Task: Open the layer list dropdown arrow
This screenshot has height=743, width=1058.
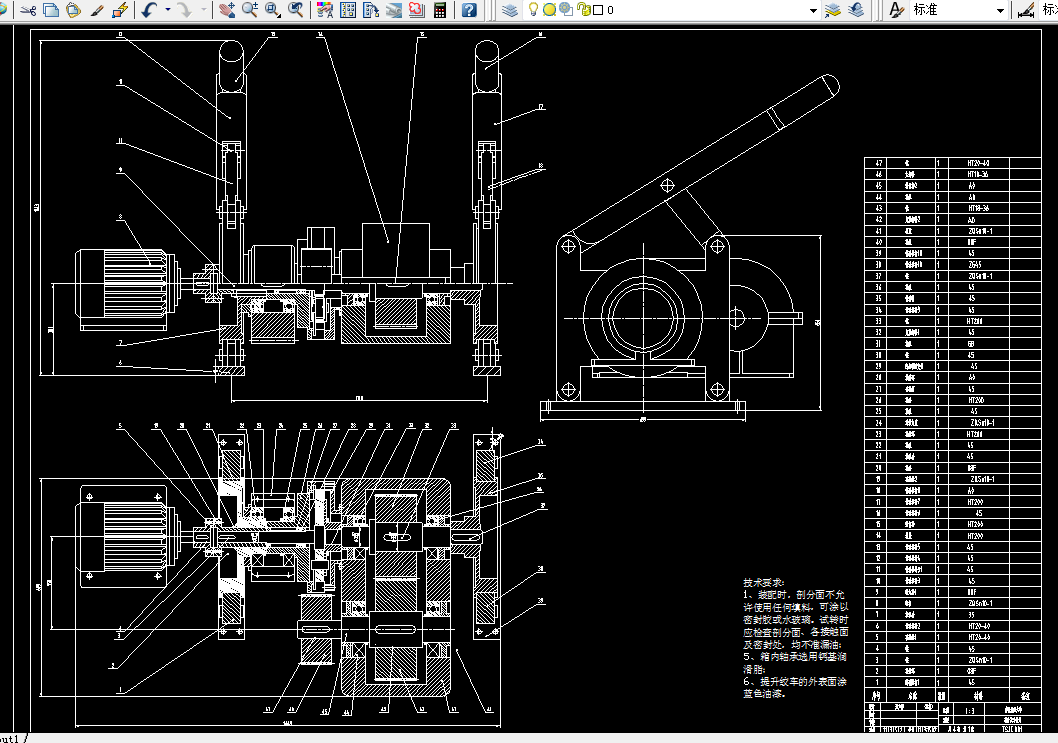Action: tap(813, 10)
